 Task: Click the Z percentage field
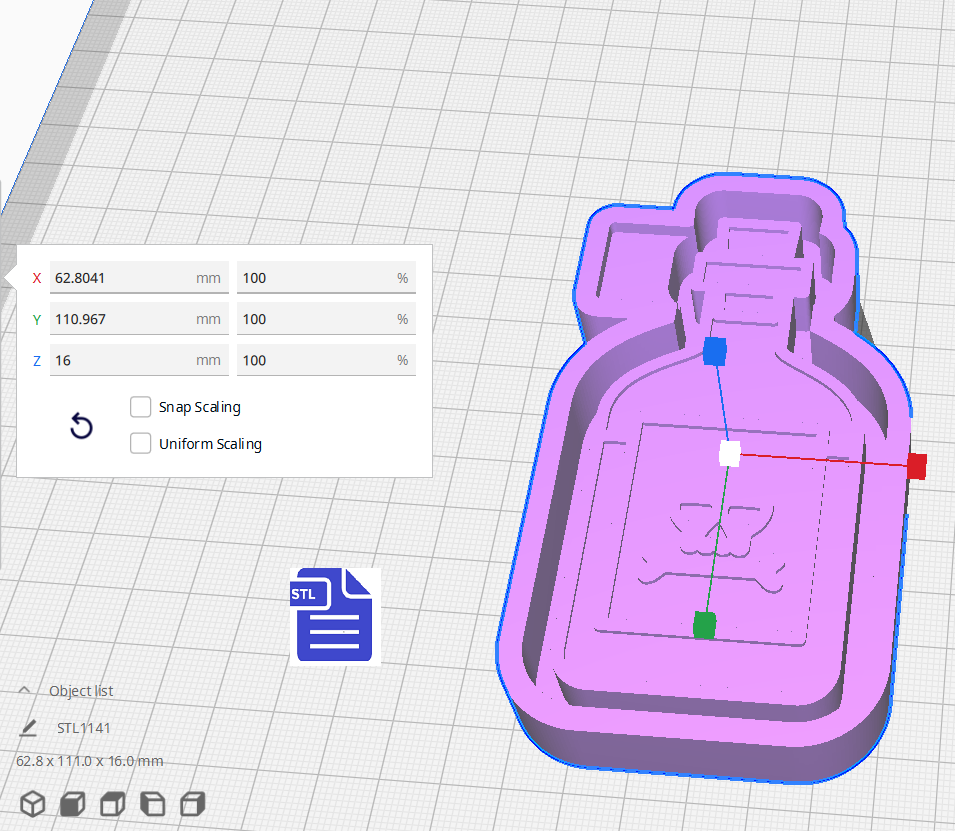(325, 359)
